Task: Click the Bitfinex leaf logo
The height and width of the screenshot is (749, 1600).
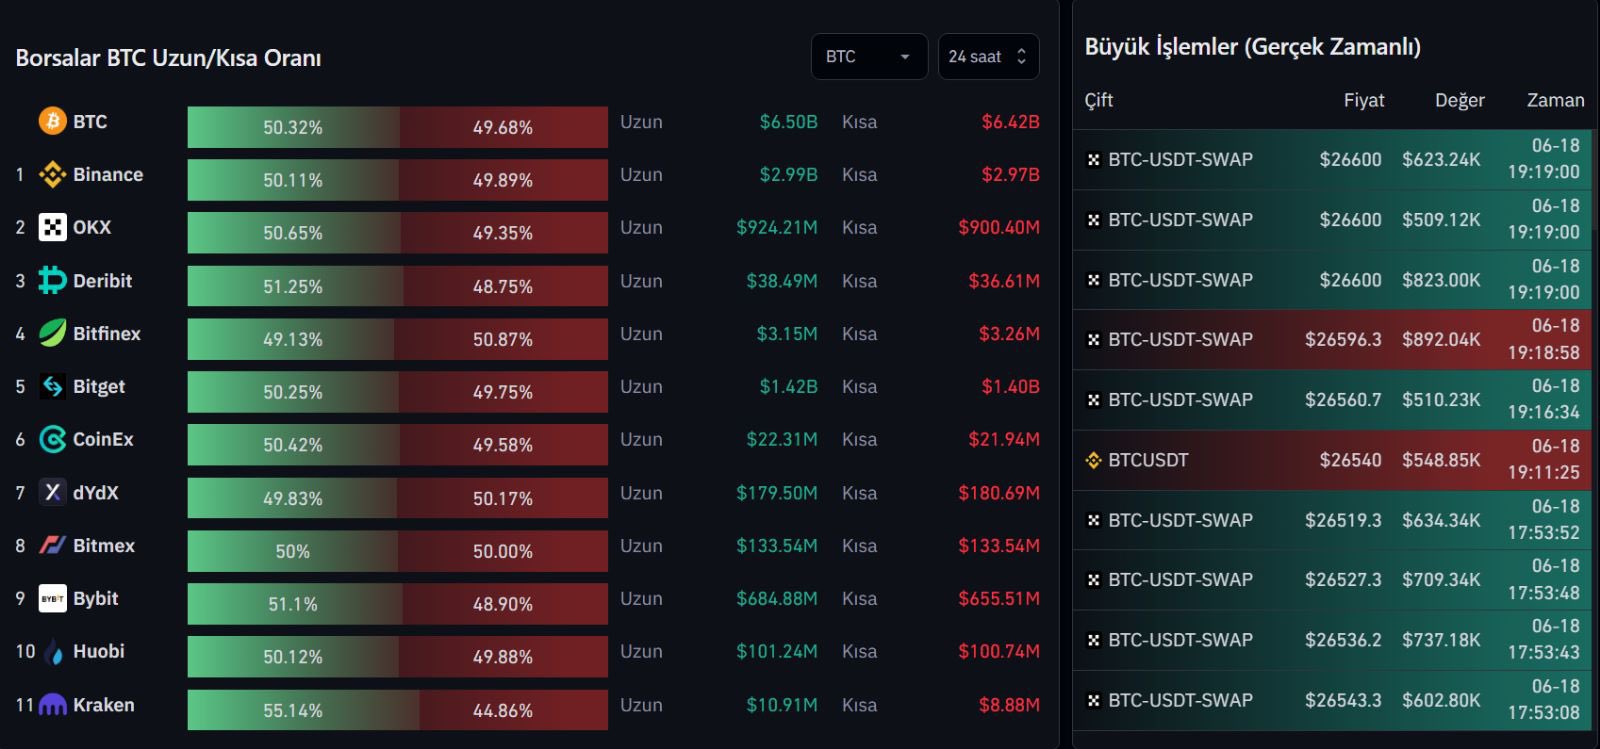Action: point(52,333)
